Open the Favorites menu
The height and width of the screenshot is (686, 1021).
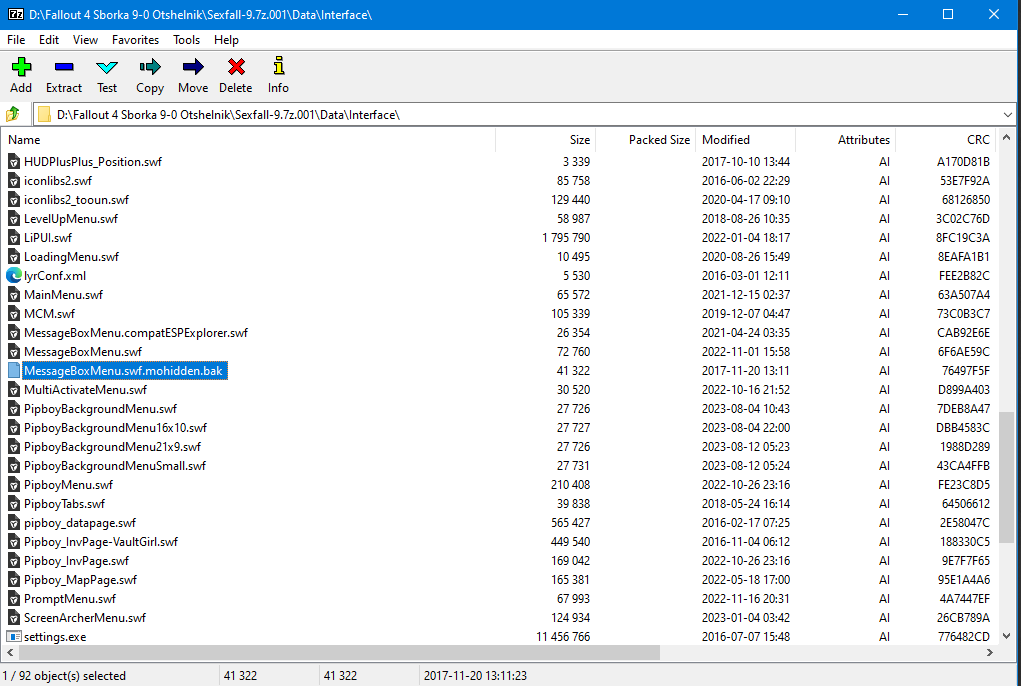point(135,40)
